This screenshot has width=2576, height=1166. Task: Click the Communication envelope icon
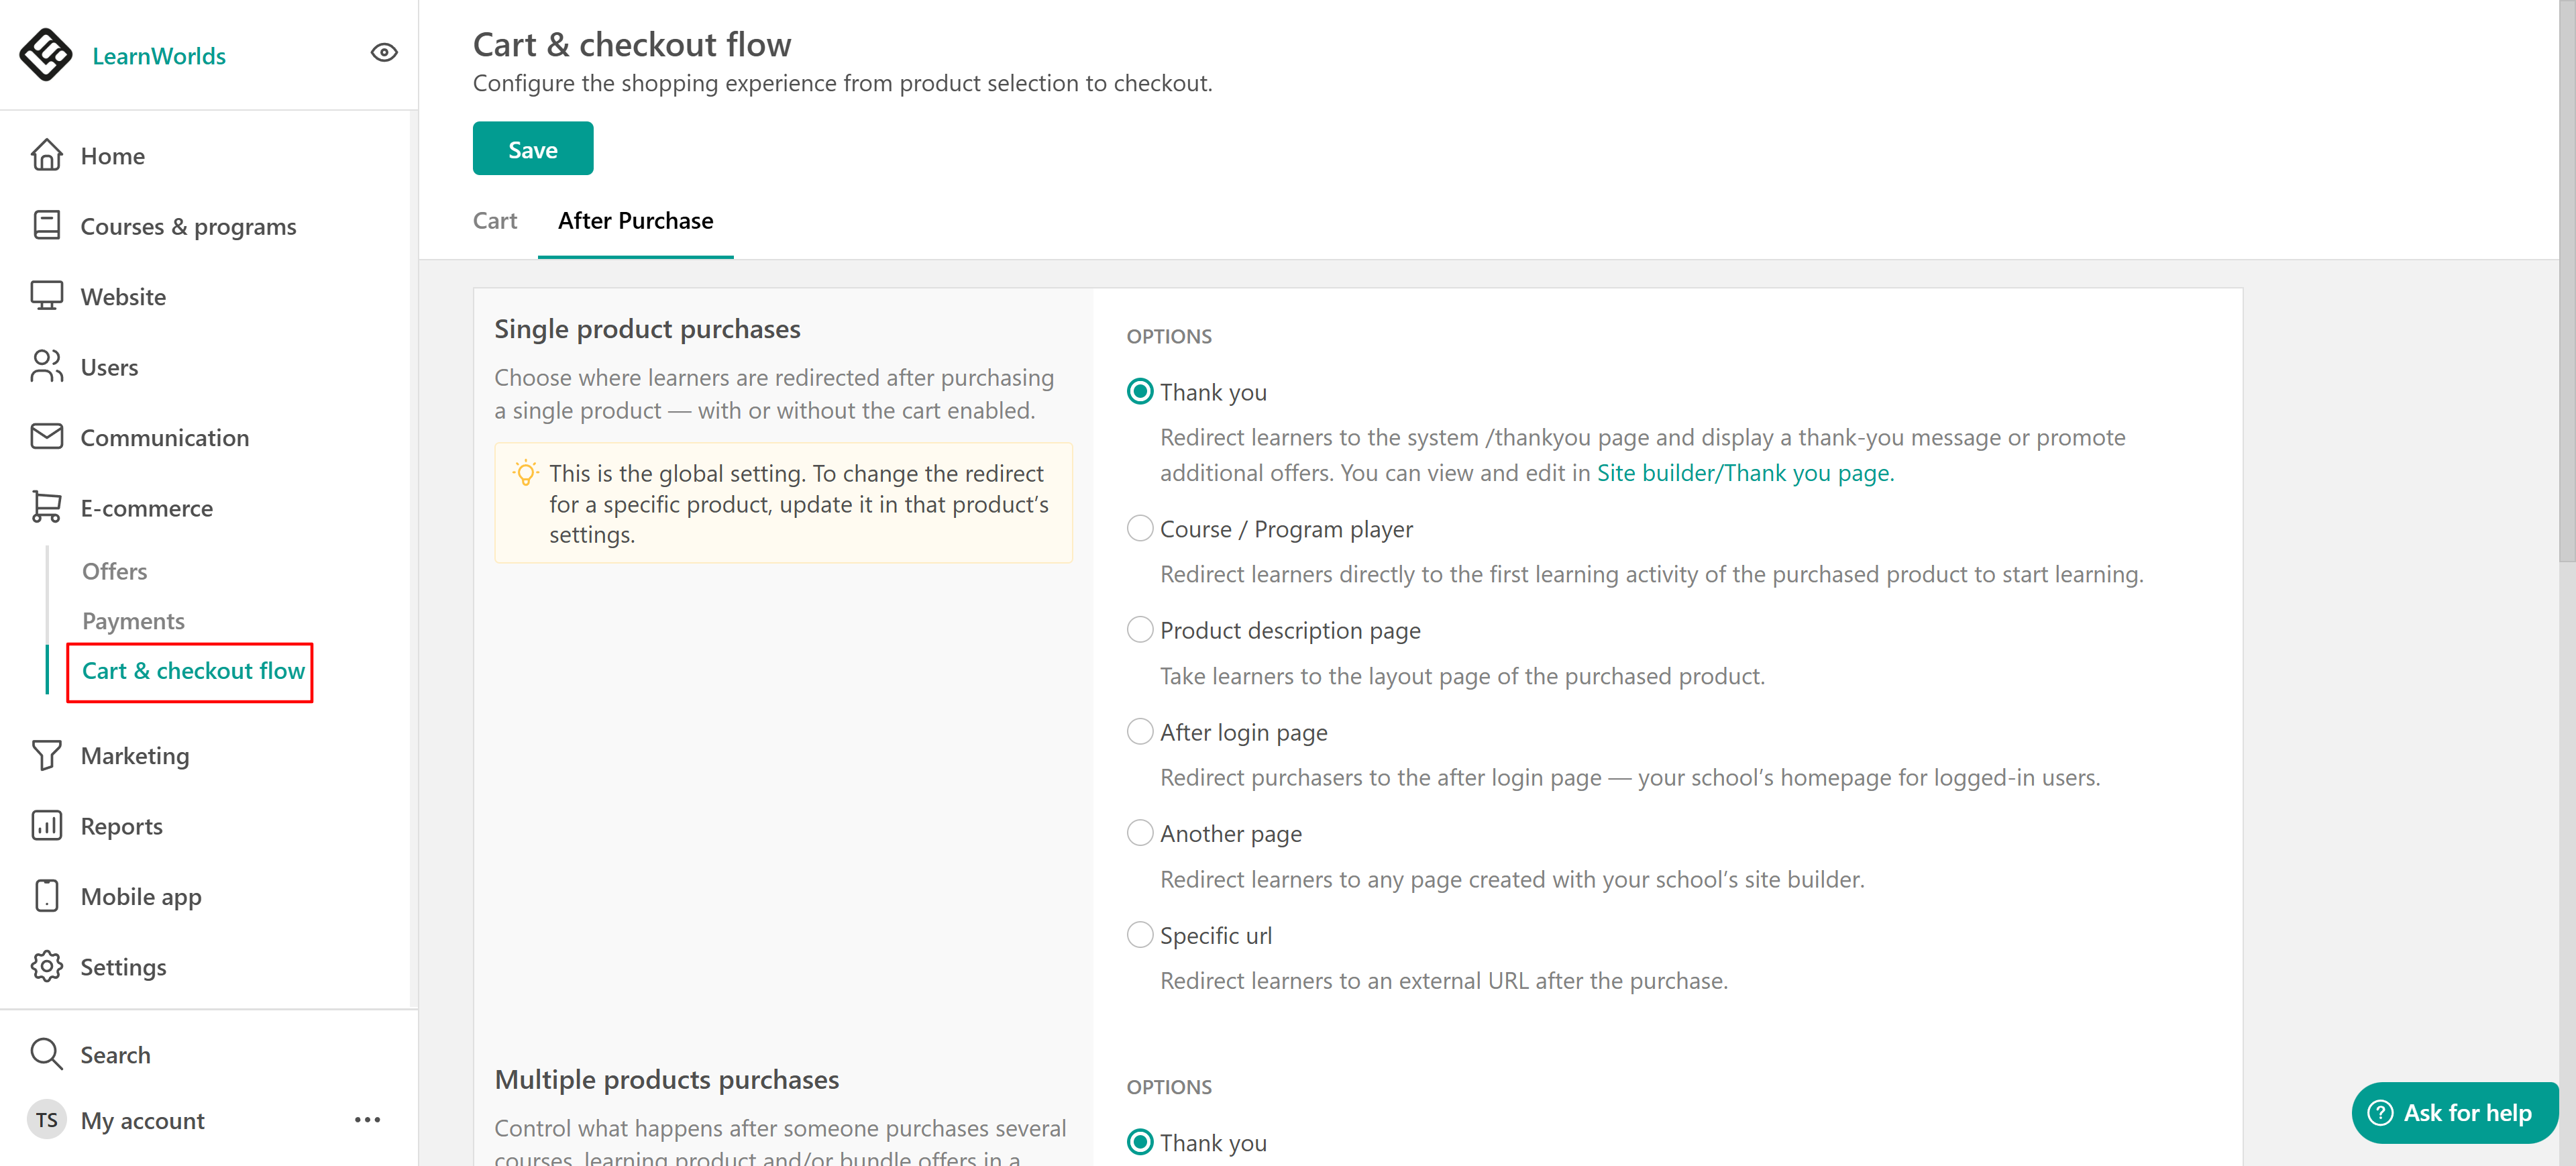46,437
